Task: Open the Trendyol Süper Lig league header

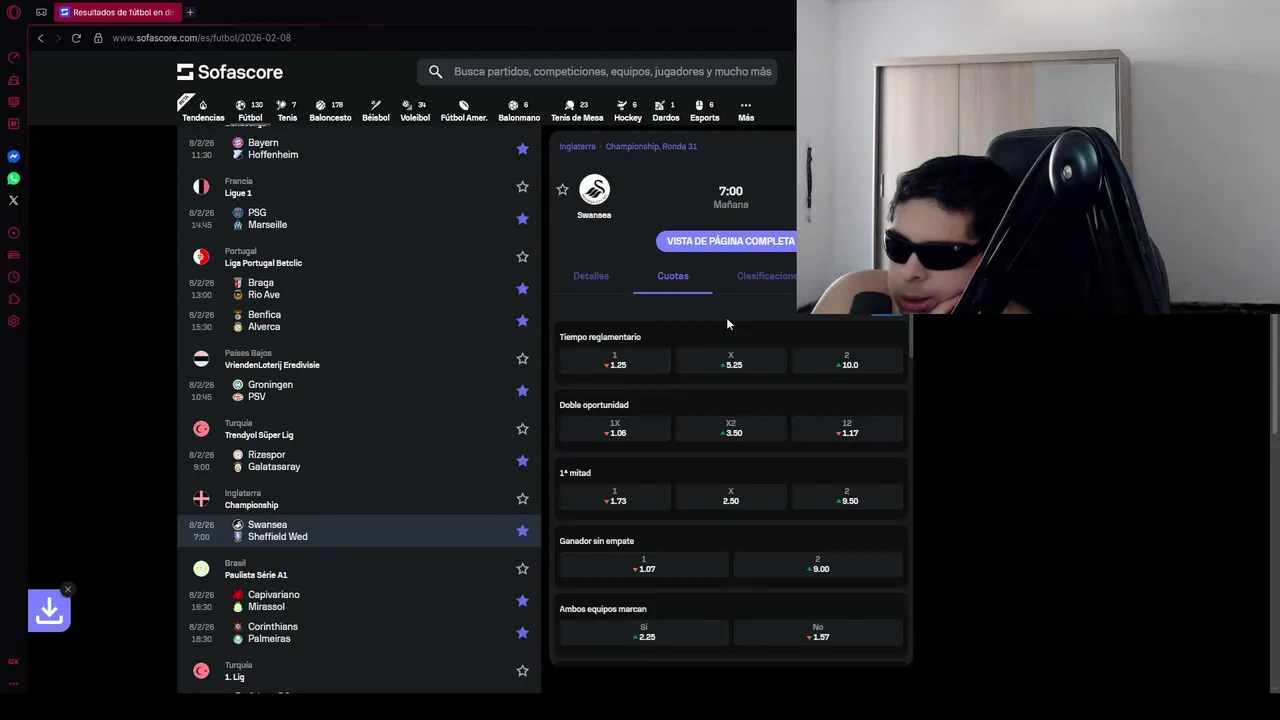Action: point(360,429)
